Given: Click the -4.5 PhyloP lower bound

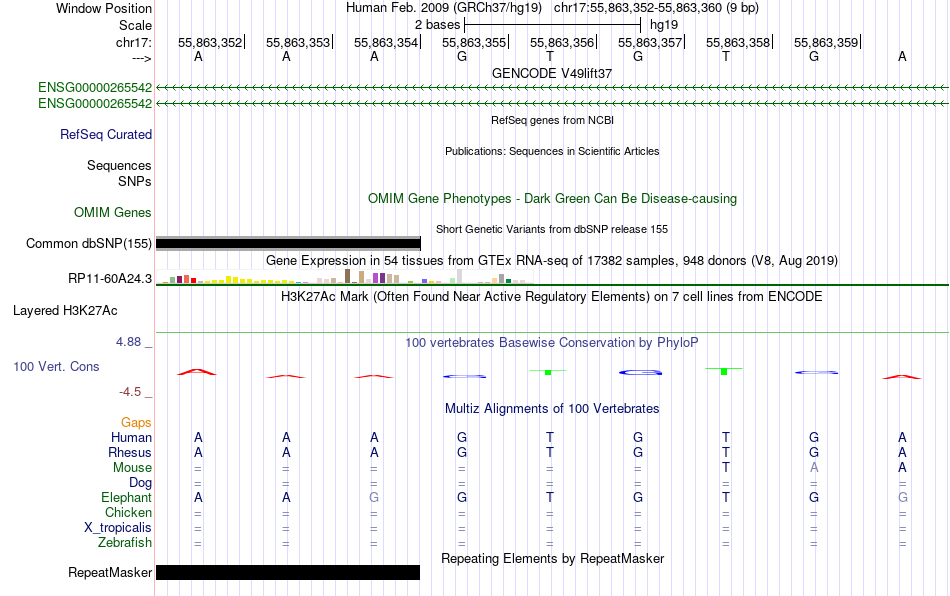Looking at the screenshot, I should point(130,392).
